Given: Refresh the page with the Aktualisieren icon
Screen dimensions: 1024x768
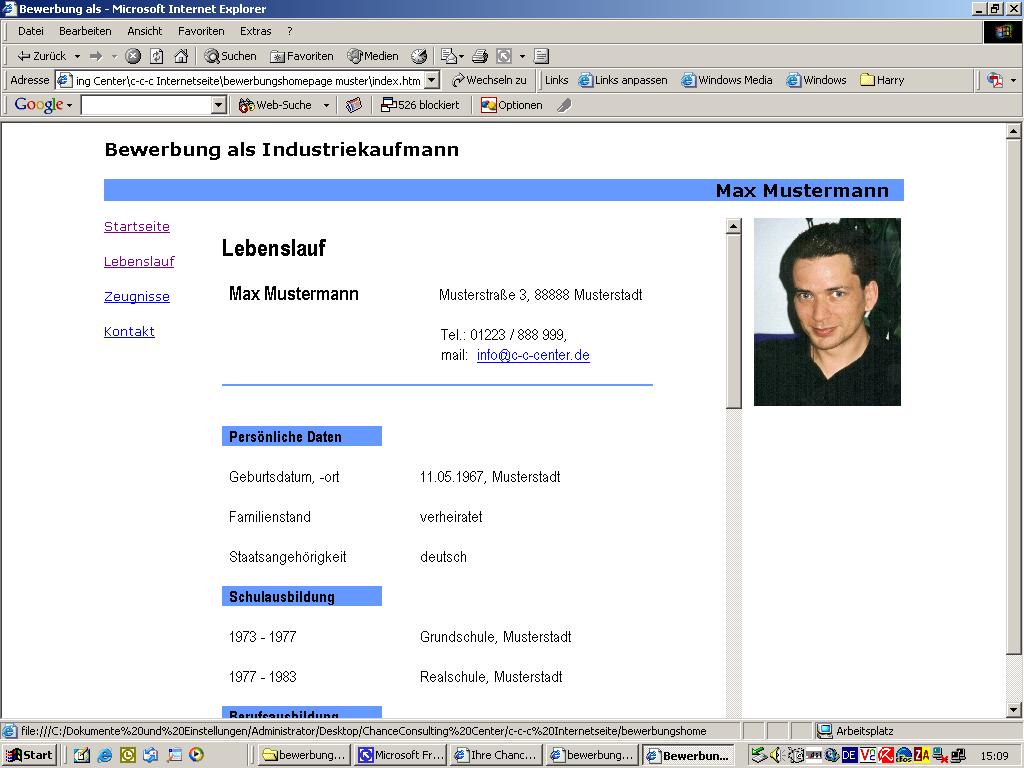Looking at the screenshot, I should pyautogui.click(x=155, y=56).
